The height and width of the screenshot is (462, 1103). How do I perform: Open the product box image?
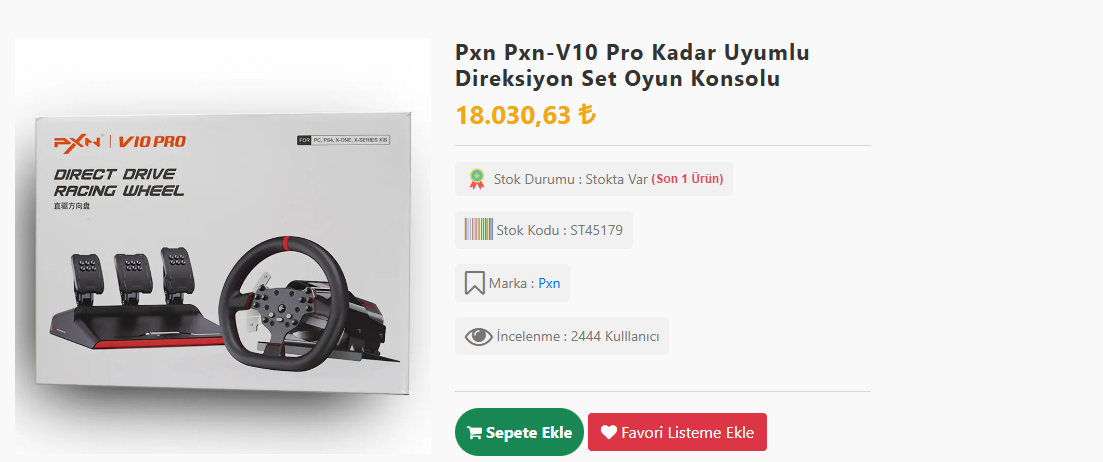coord(222,246)
